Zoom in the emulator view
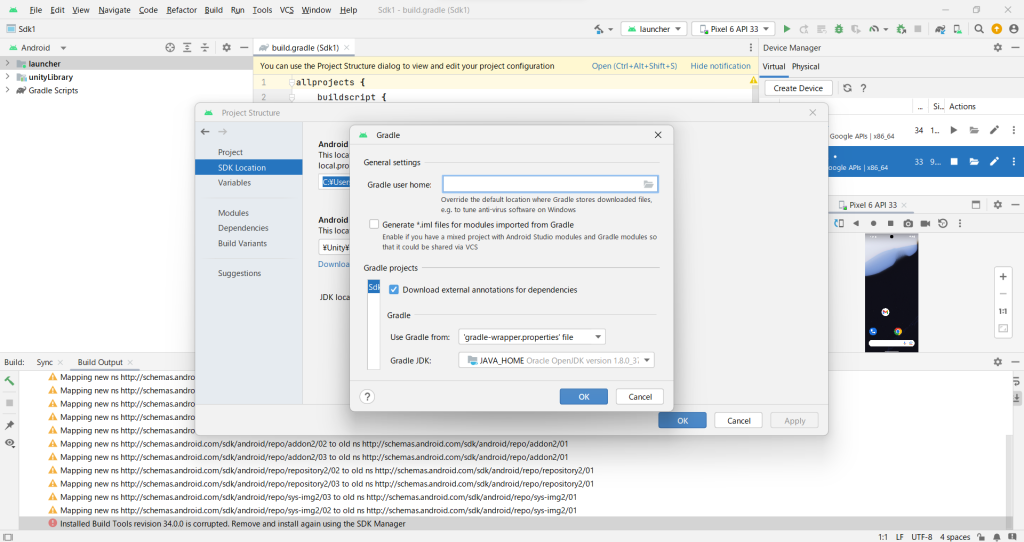1024x542 pixels. pyautogui.click(x=1003, y=277)
